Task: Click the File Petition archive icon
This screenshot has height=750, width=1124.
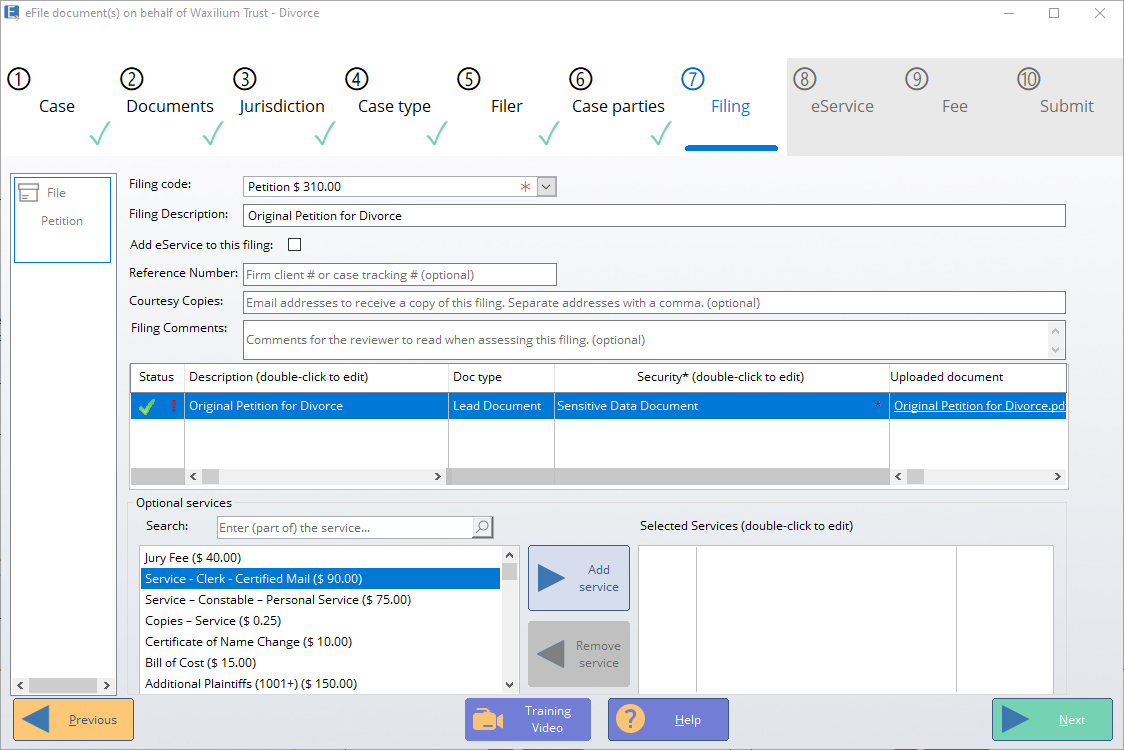Action: pyautogui.click(x=29, y=193)
